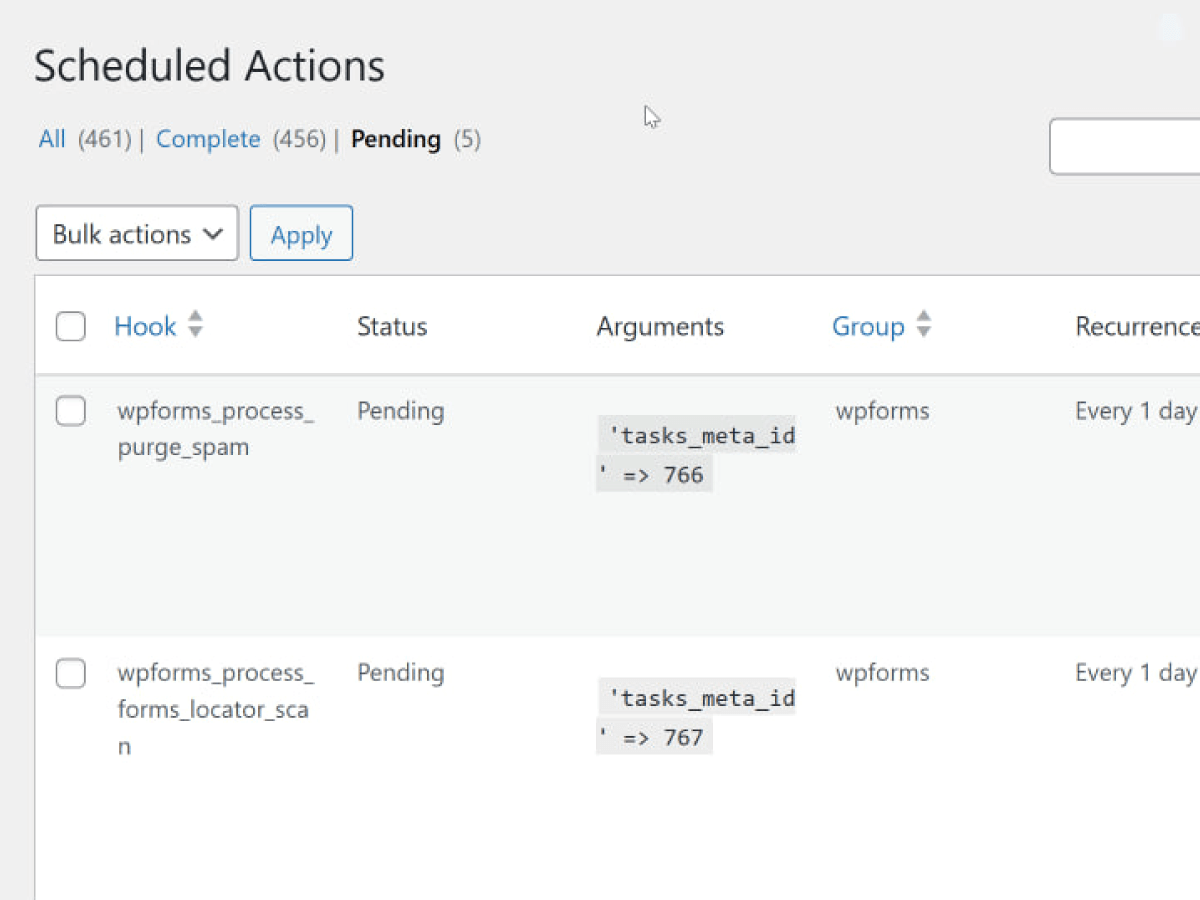Check the wpforms_process_forms_locator_scan row checkbox
The image size is (1200, 900).
[70, 673]
